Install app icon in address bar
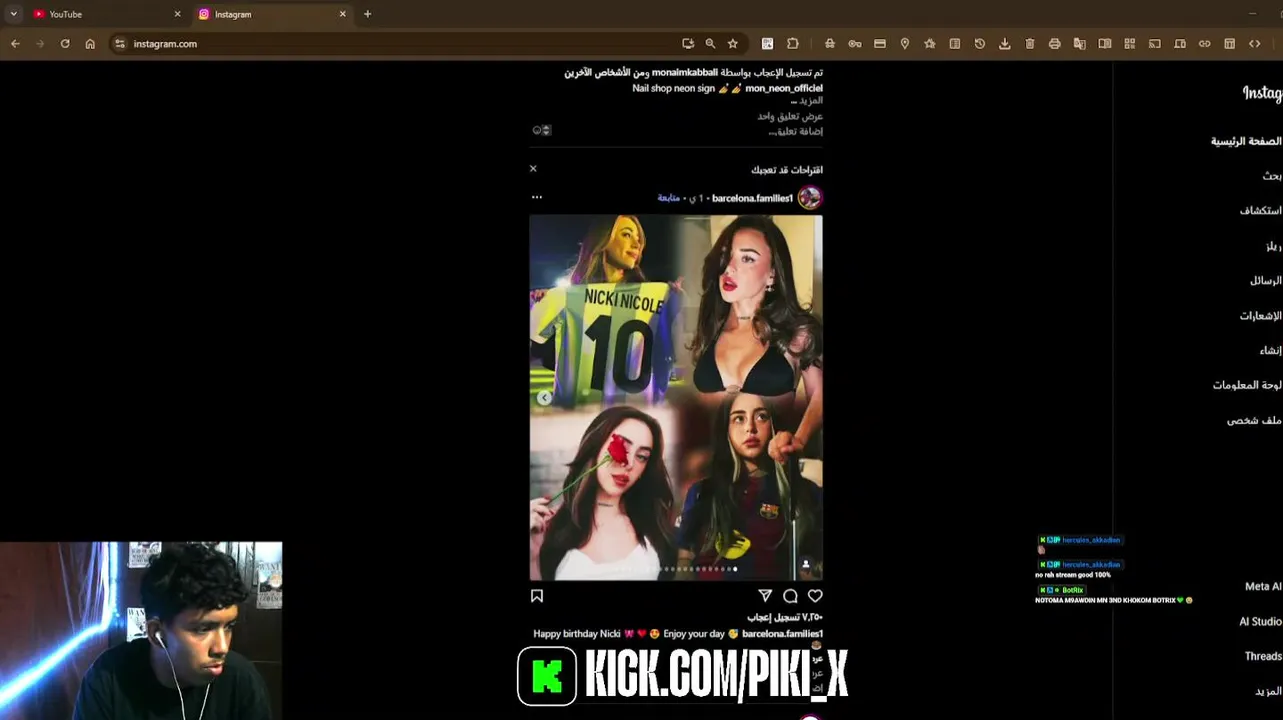 [688, 44]
